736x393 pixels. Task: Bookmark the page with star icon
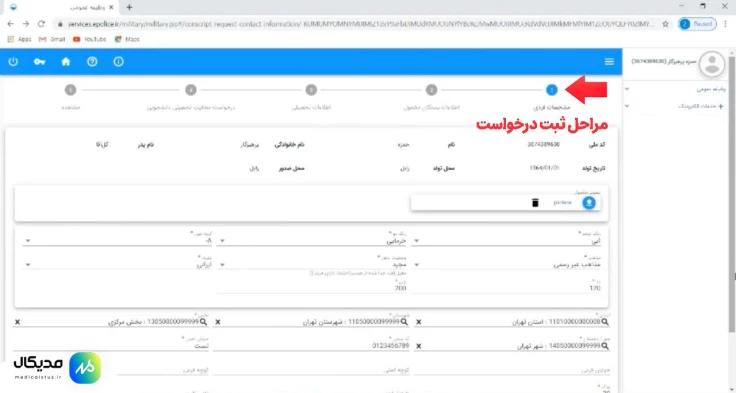665,24
